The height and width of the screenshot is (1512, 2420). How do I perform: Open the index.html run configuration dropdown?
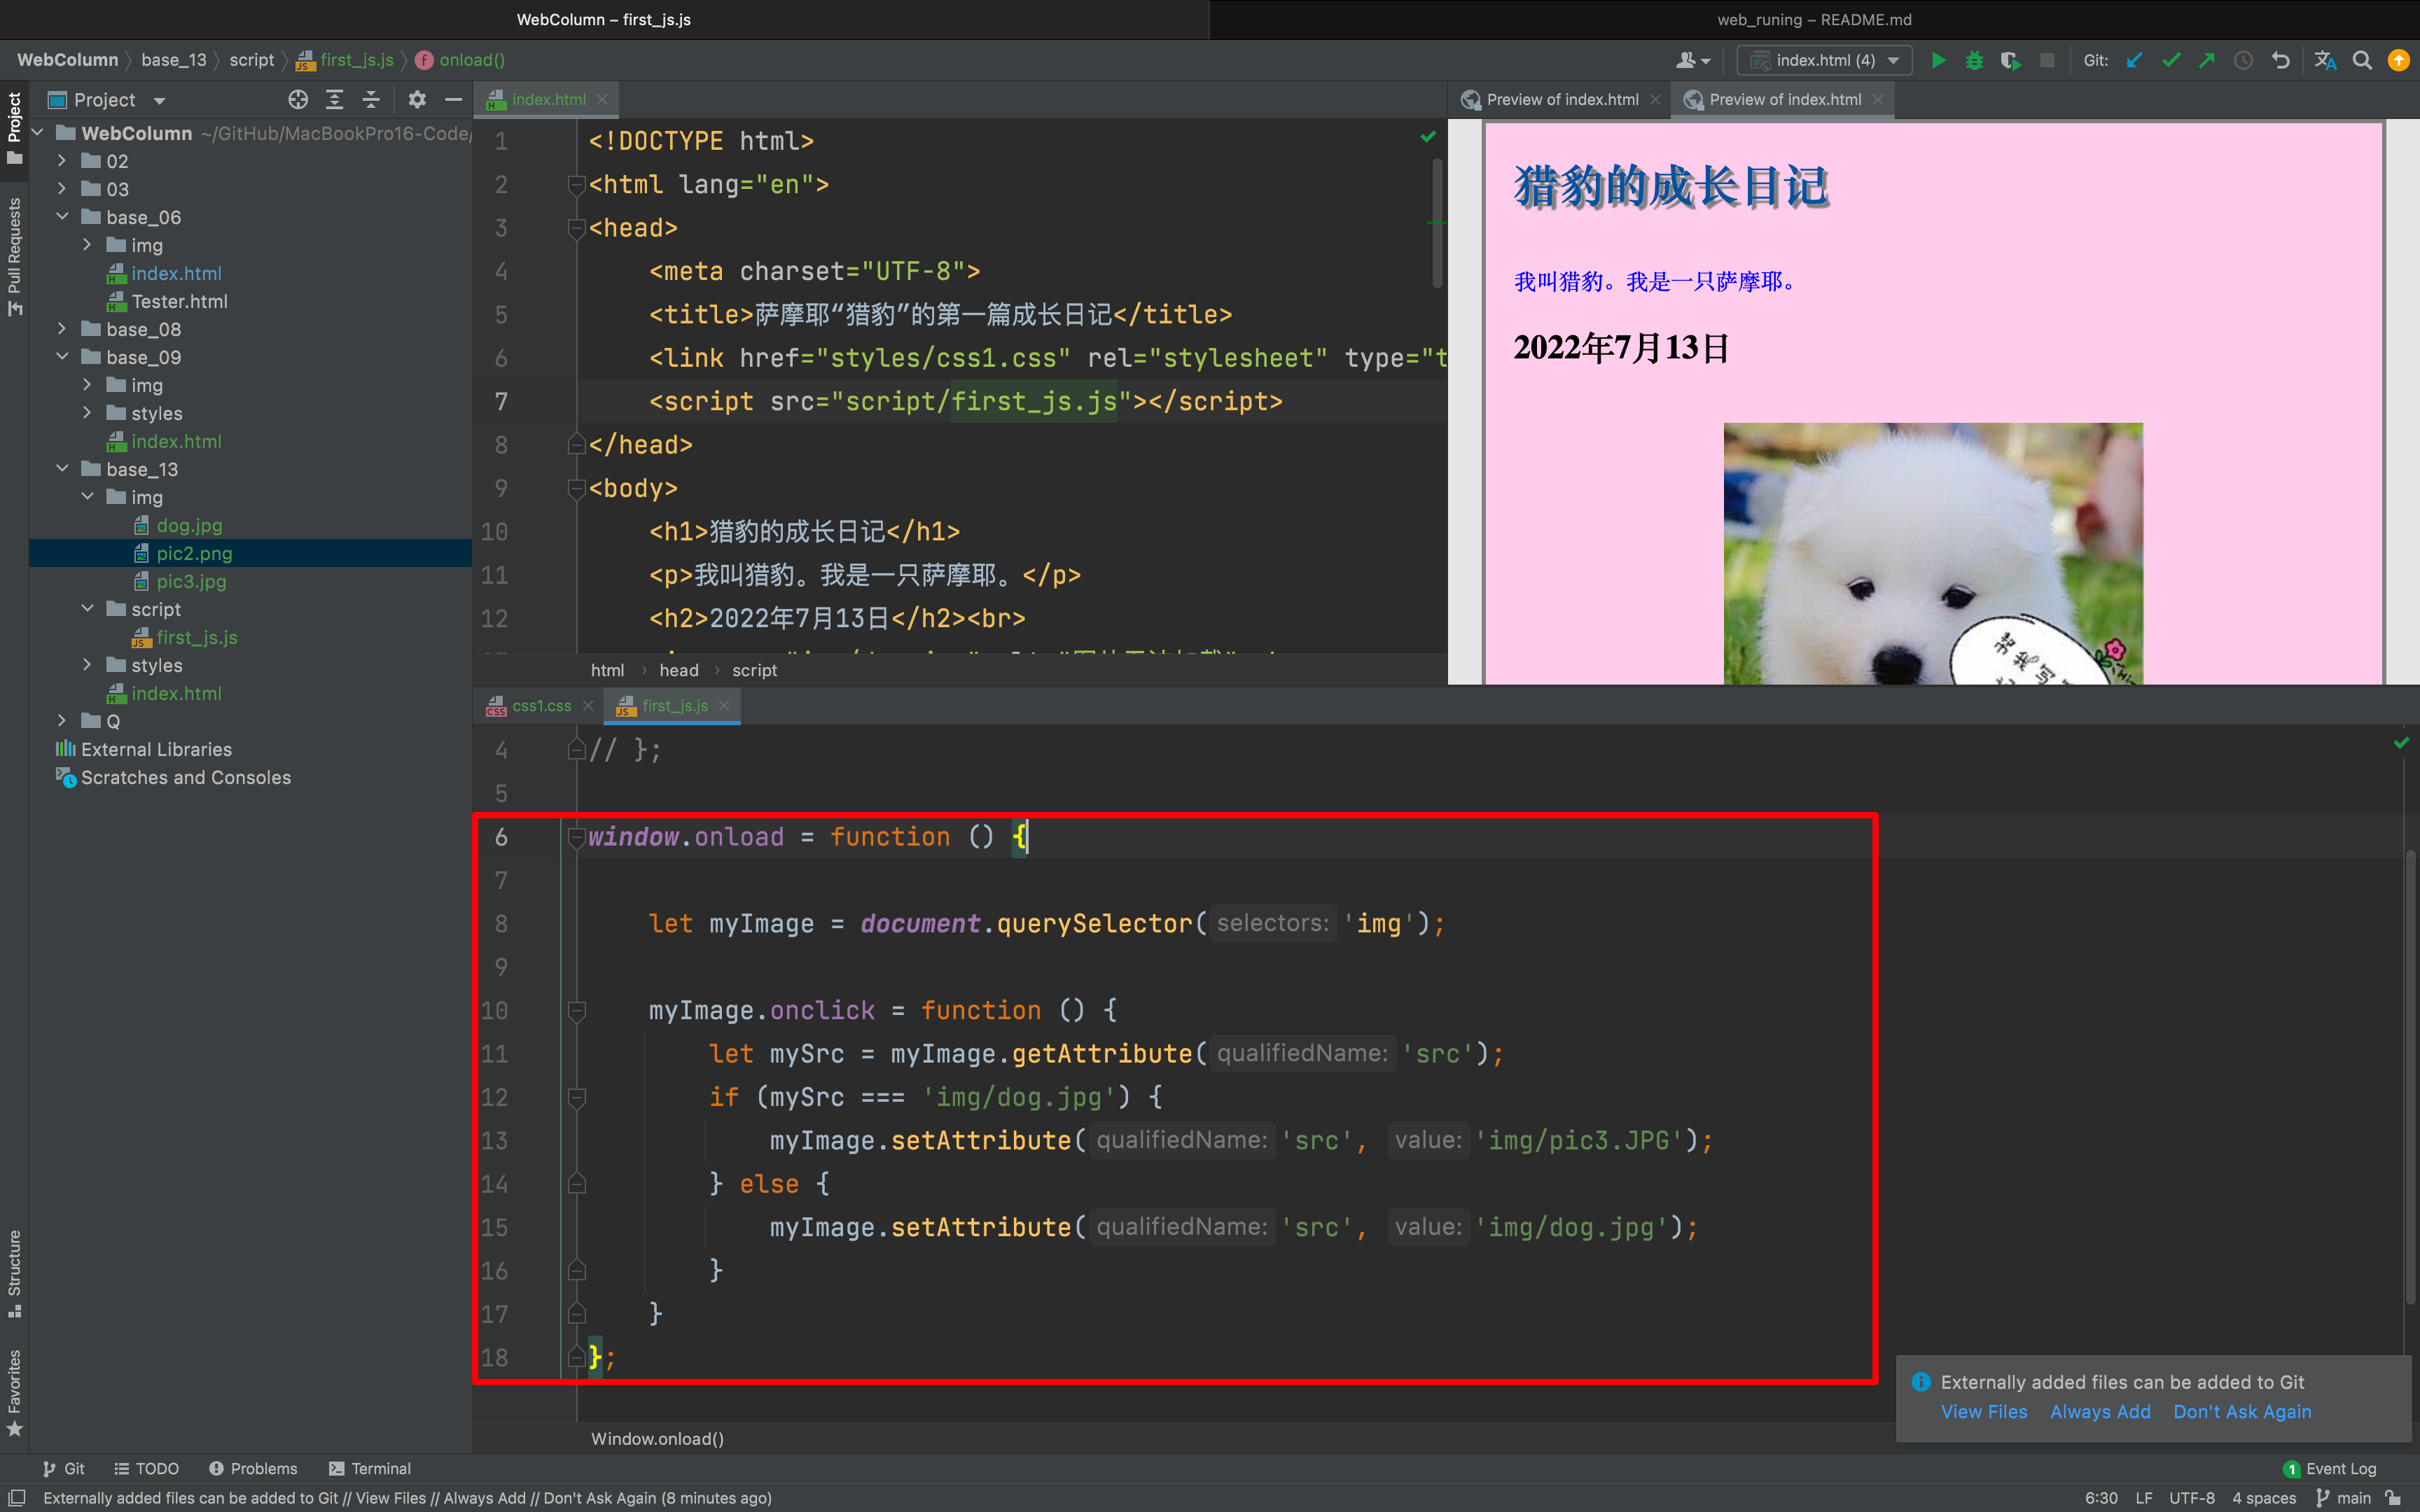point(1825,60)
